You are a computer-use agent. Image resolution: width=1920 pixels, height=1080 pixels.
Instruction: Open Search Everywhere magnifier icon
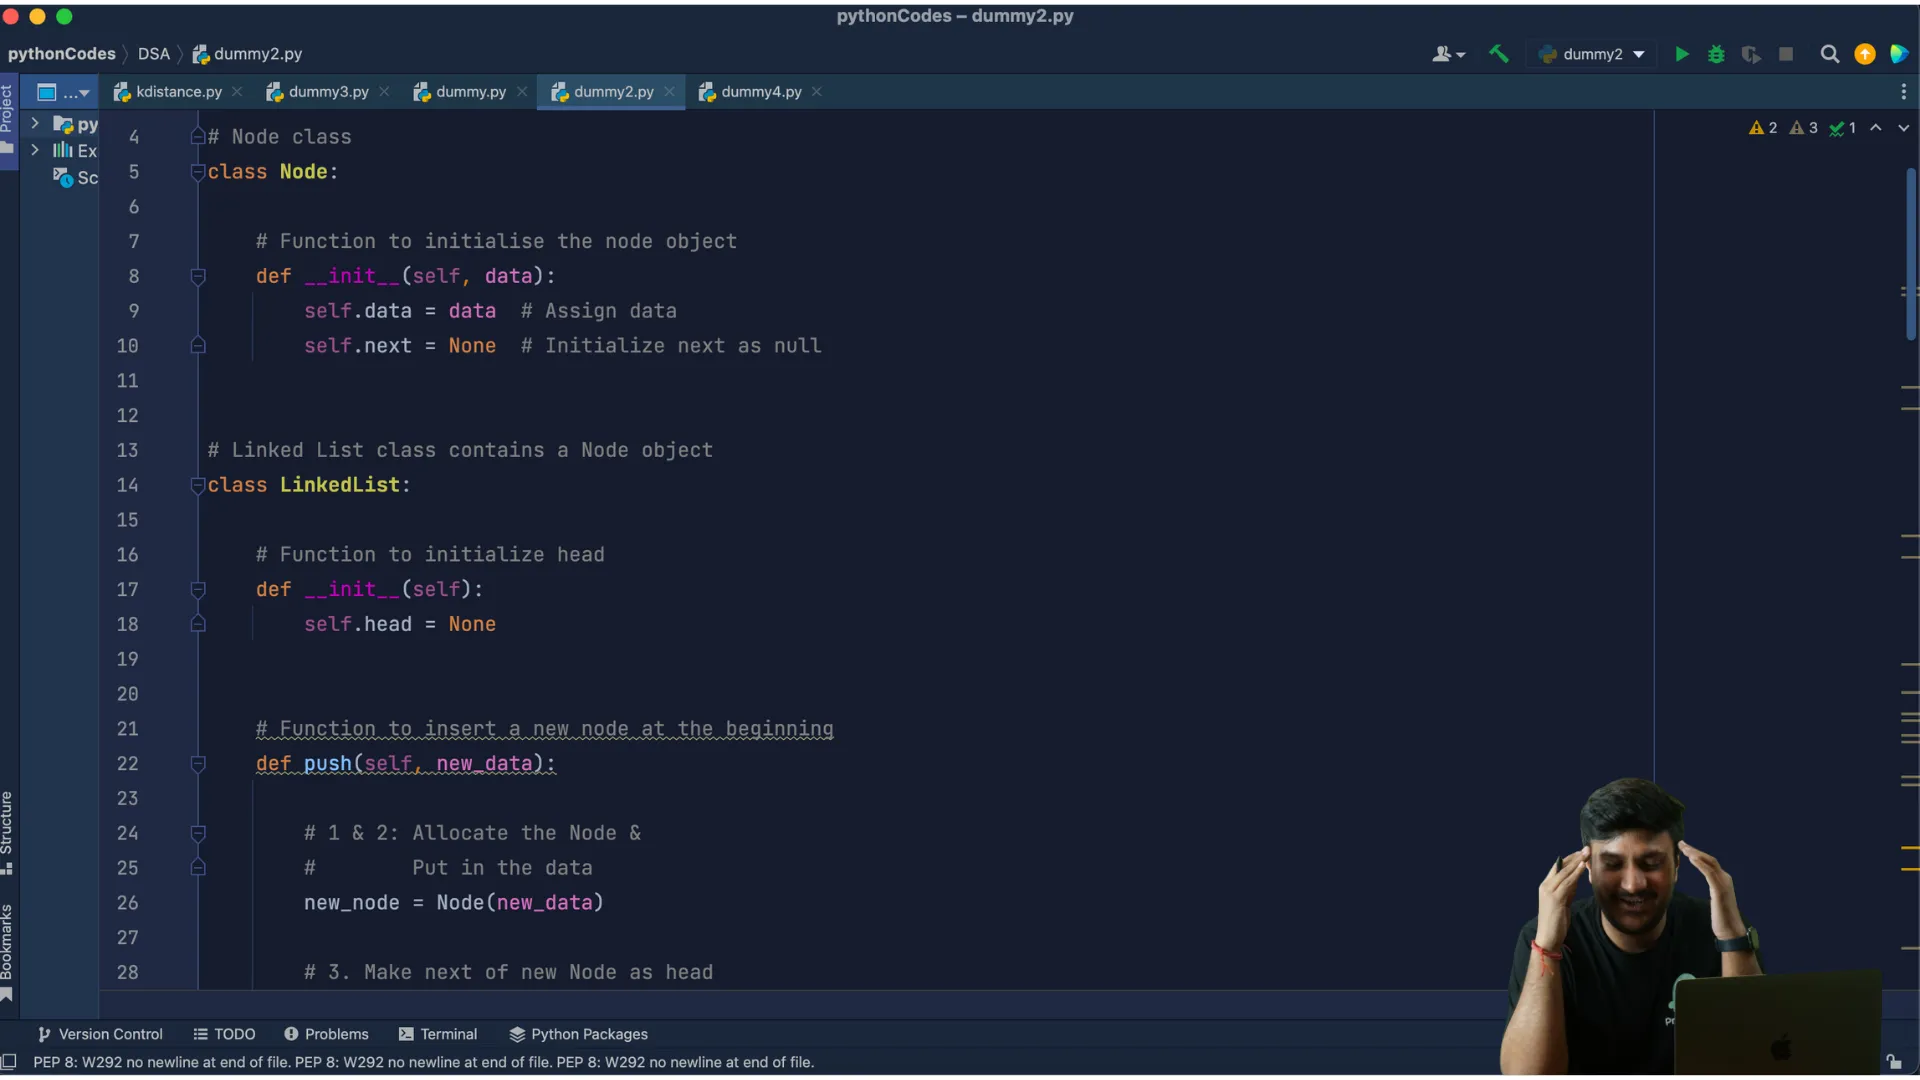click(x=1829, y=54)
